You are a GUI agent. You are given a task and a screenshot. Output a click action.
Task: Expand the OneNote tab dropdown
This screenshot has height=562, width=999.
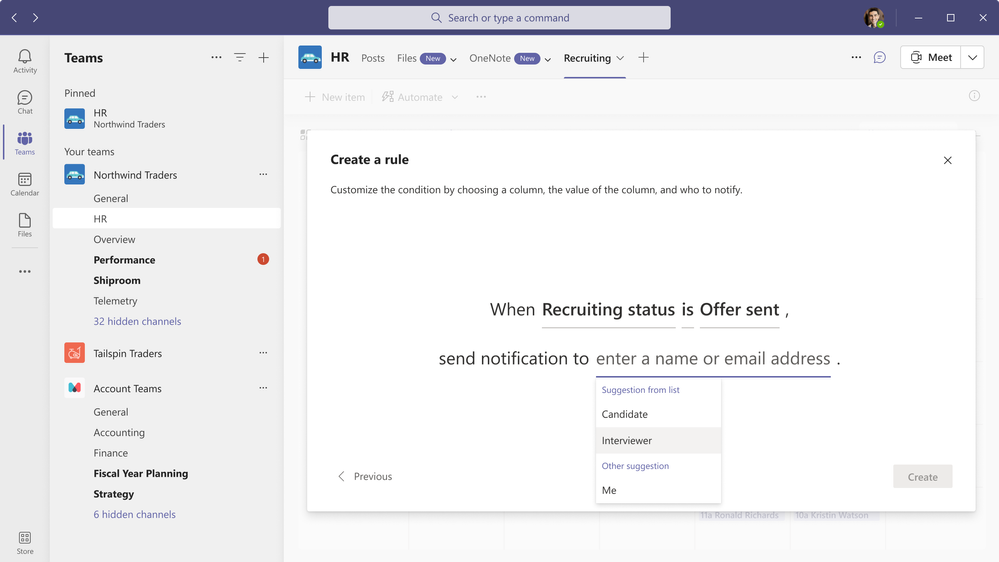coord(547,59)
